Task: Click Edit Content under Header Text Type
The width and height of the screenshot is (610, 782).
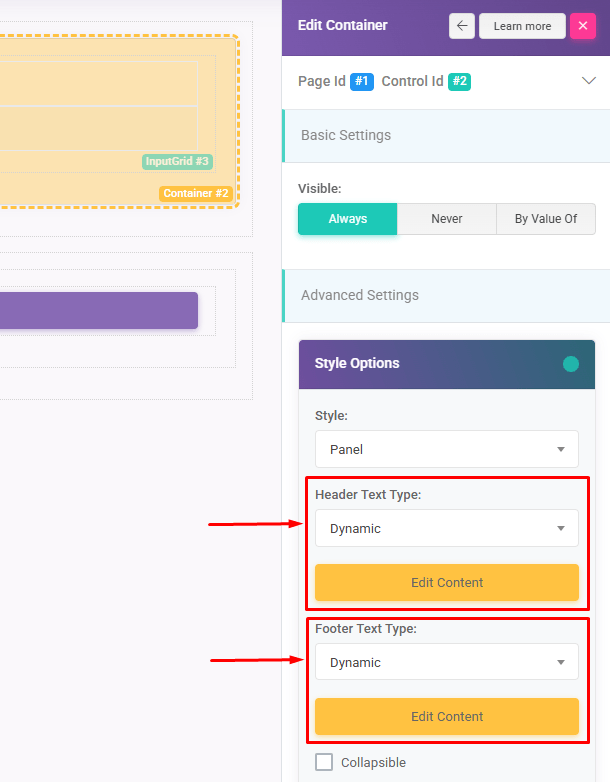Action: pyautogui.click(x=446, y=583)
